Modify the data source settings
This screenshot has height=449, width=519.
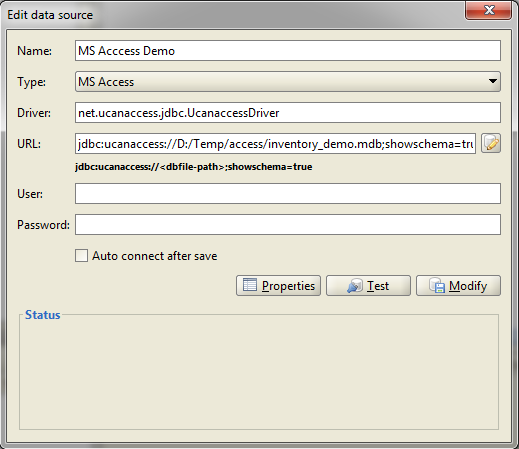458,285
